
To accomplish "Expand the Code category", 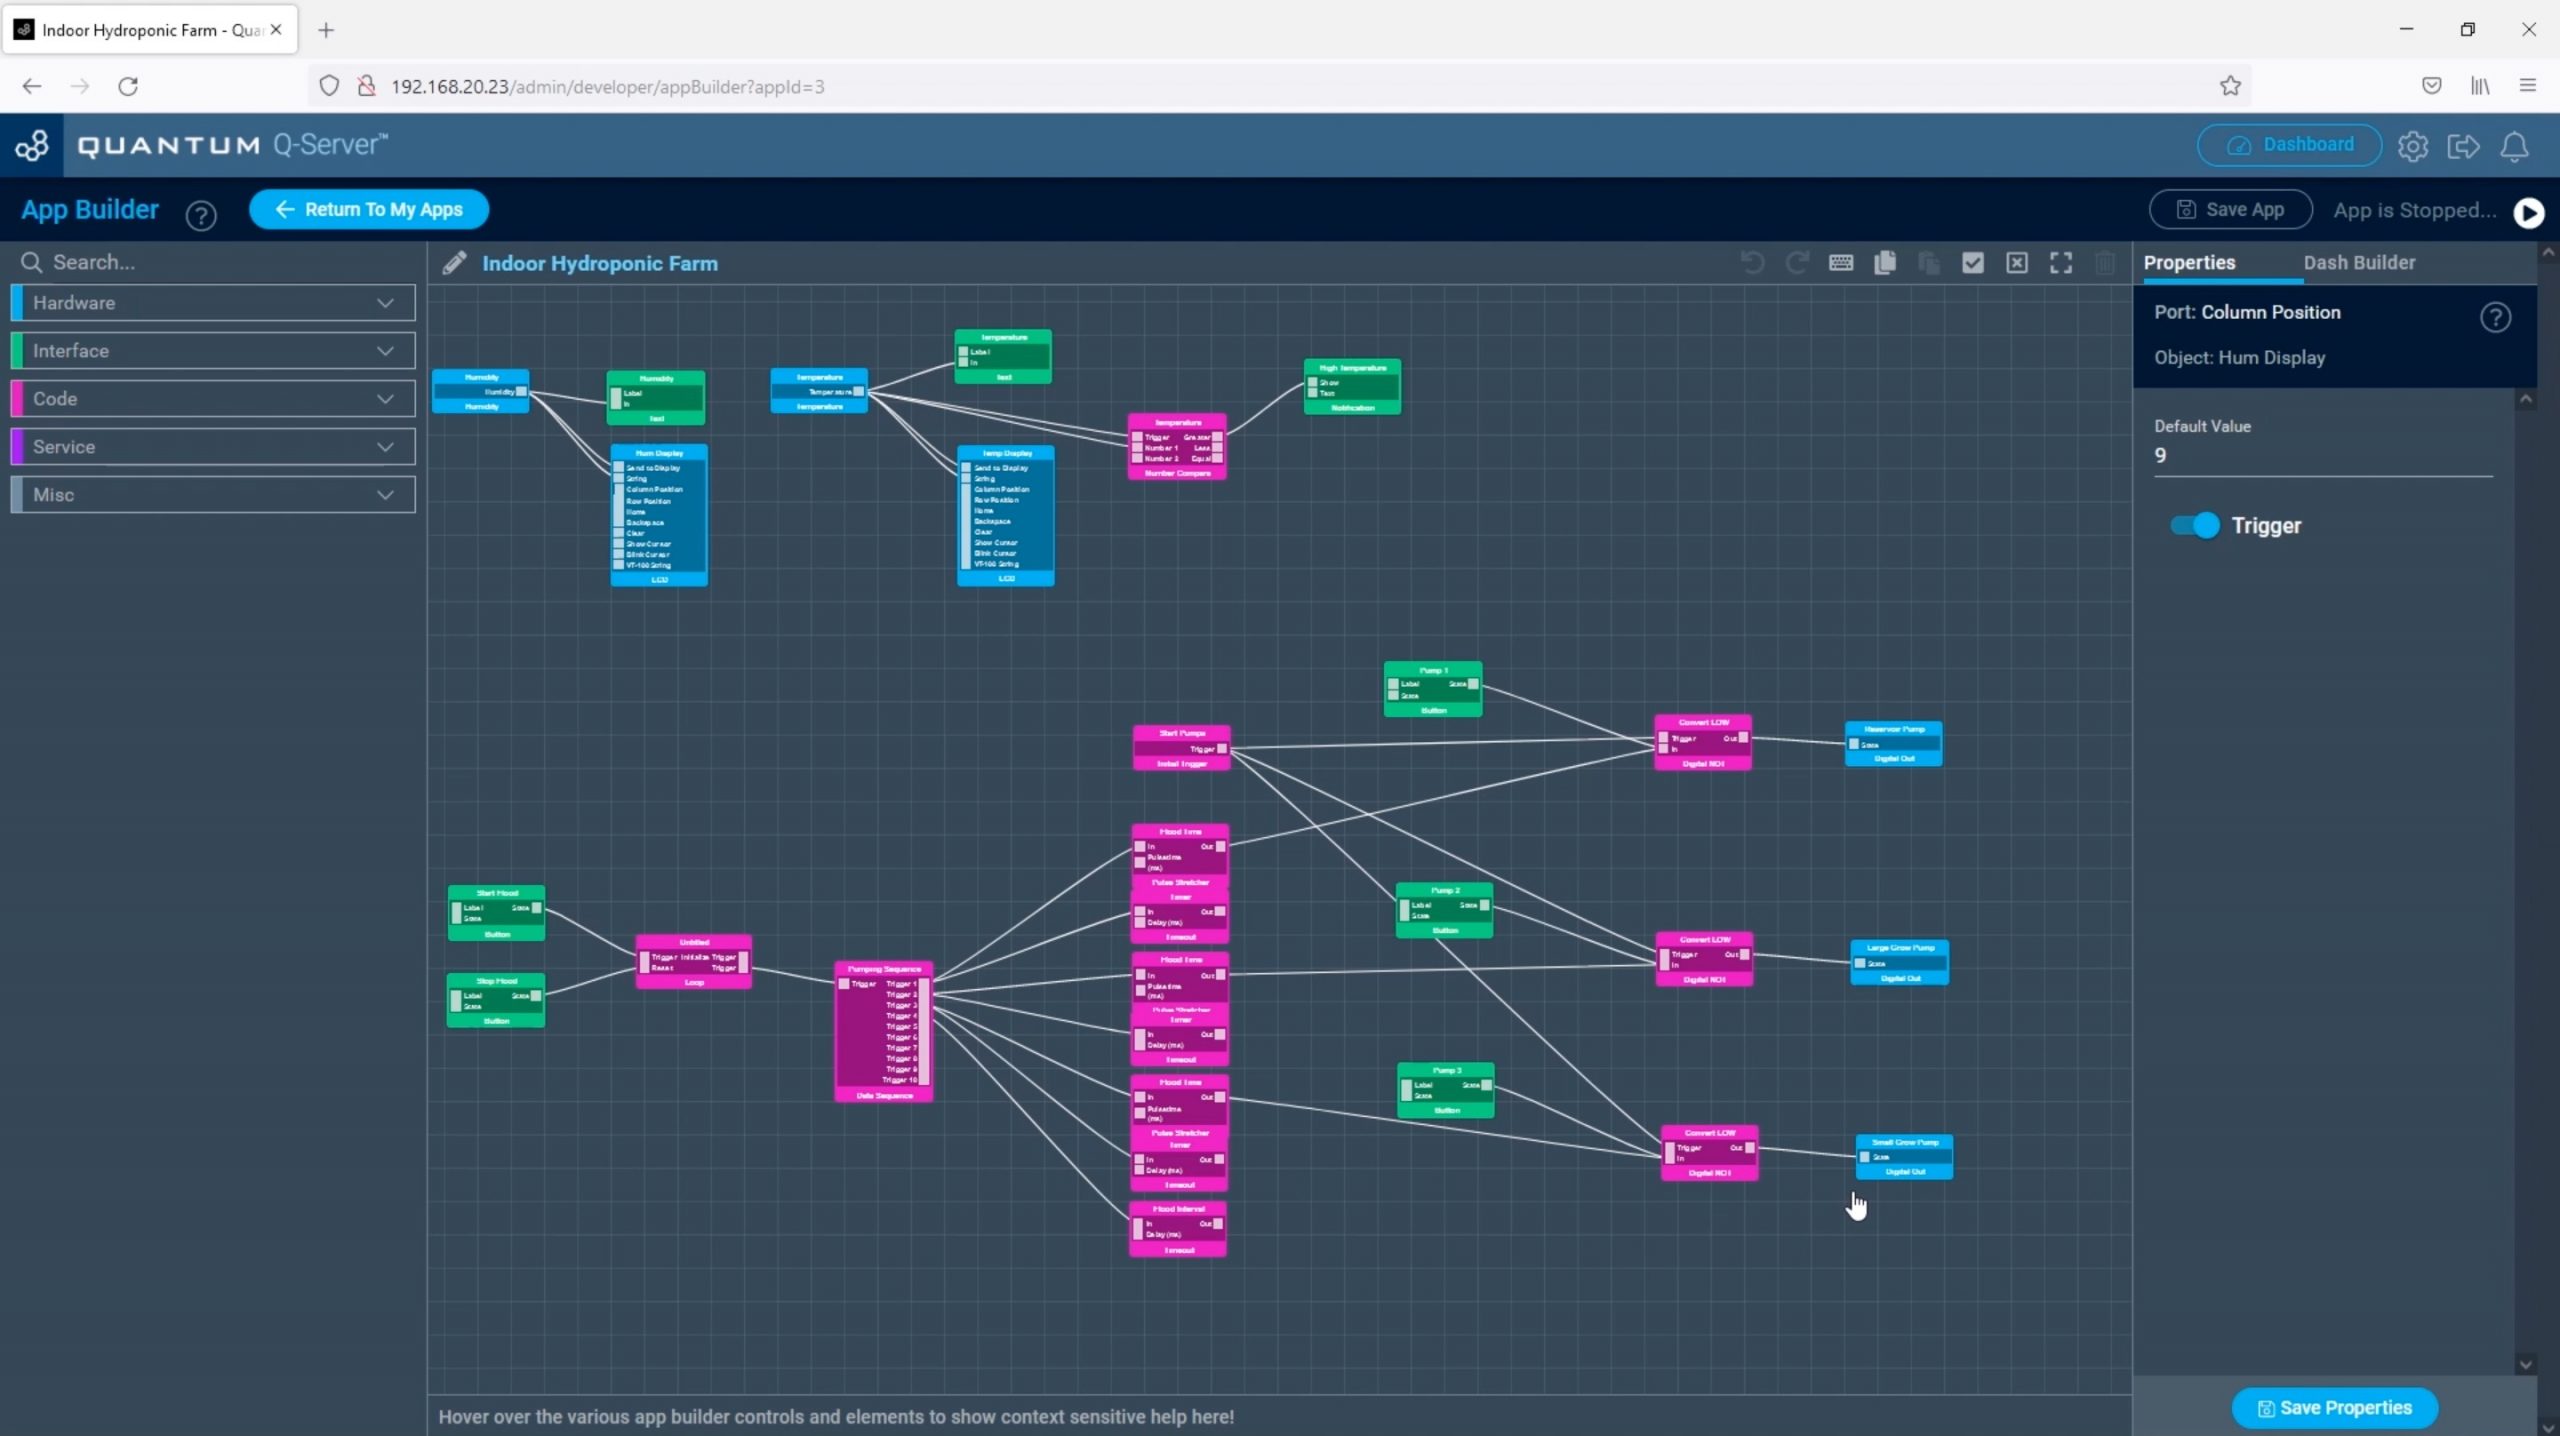I will [213, 399].
